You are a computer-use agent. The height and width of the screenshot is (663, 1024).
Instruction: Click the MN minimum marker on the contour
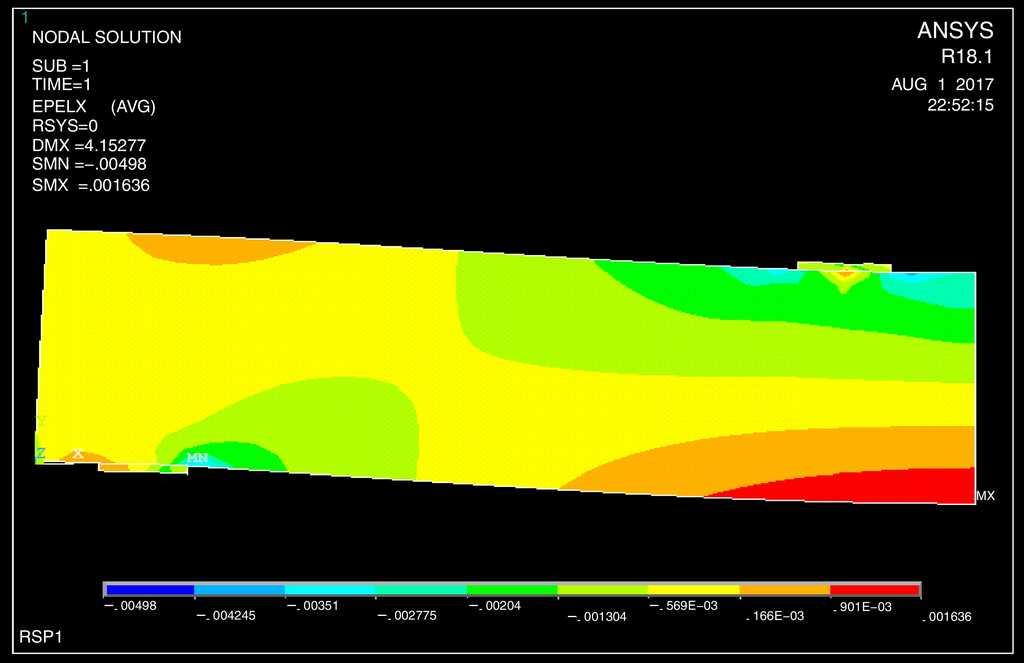coord(197,458)
